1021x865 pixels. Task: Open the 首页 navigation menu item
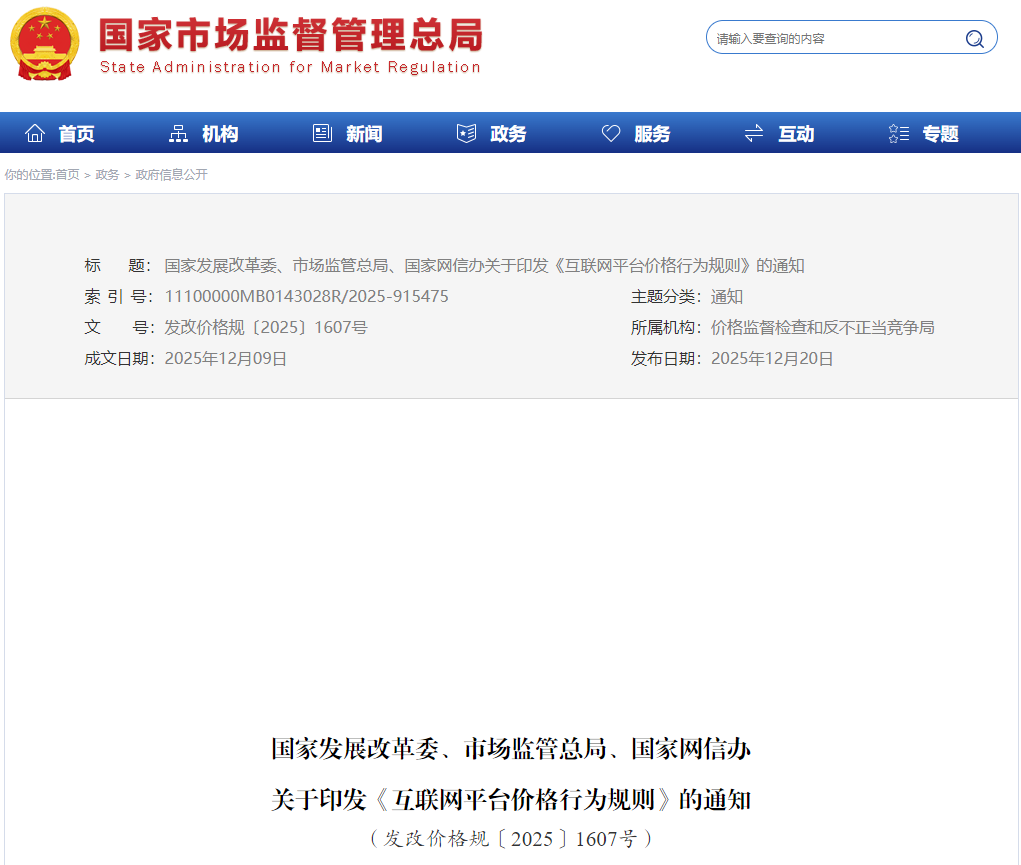(x=77, y=134)
